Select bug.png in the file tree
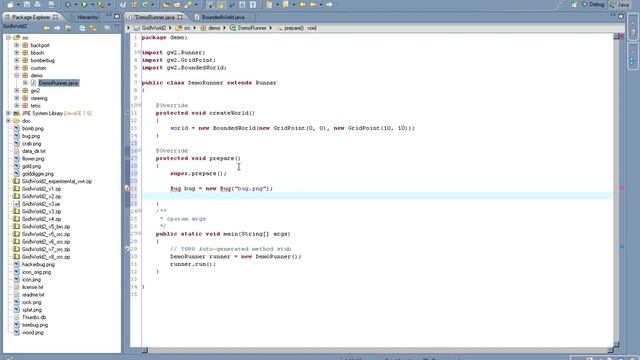This screenshot has width=640, height=360. coord(31,136)
